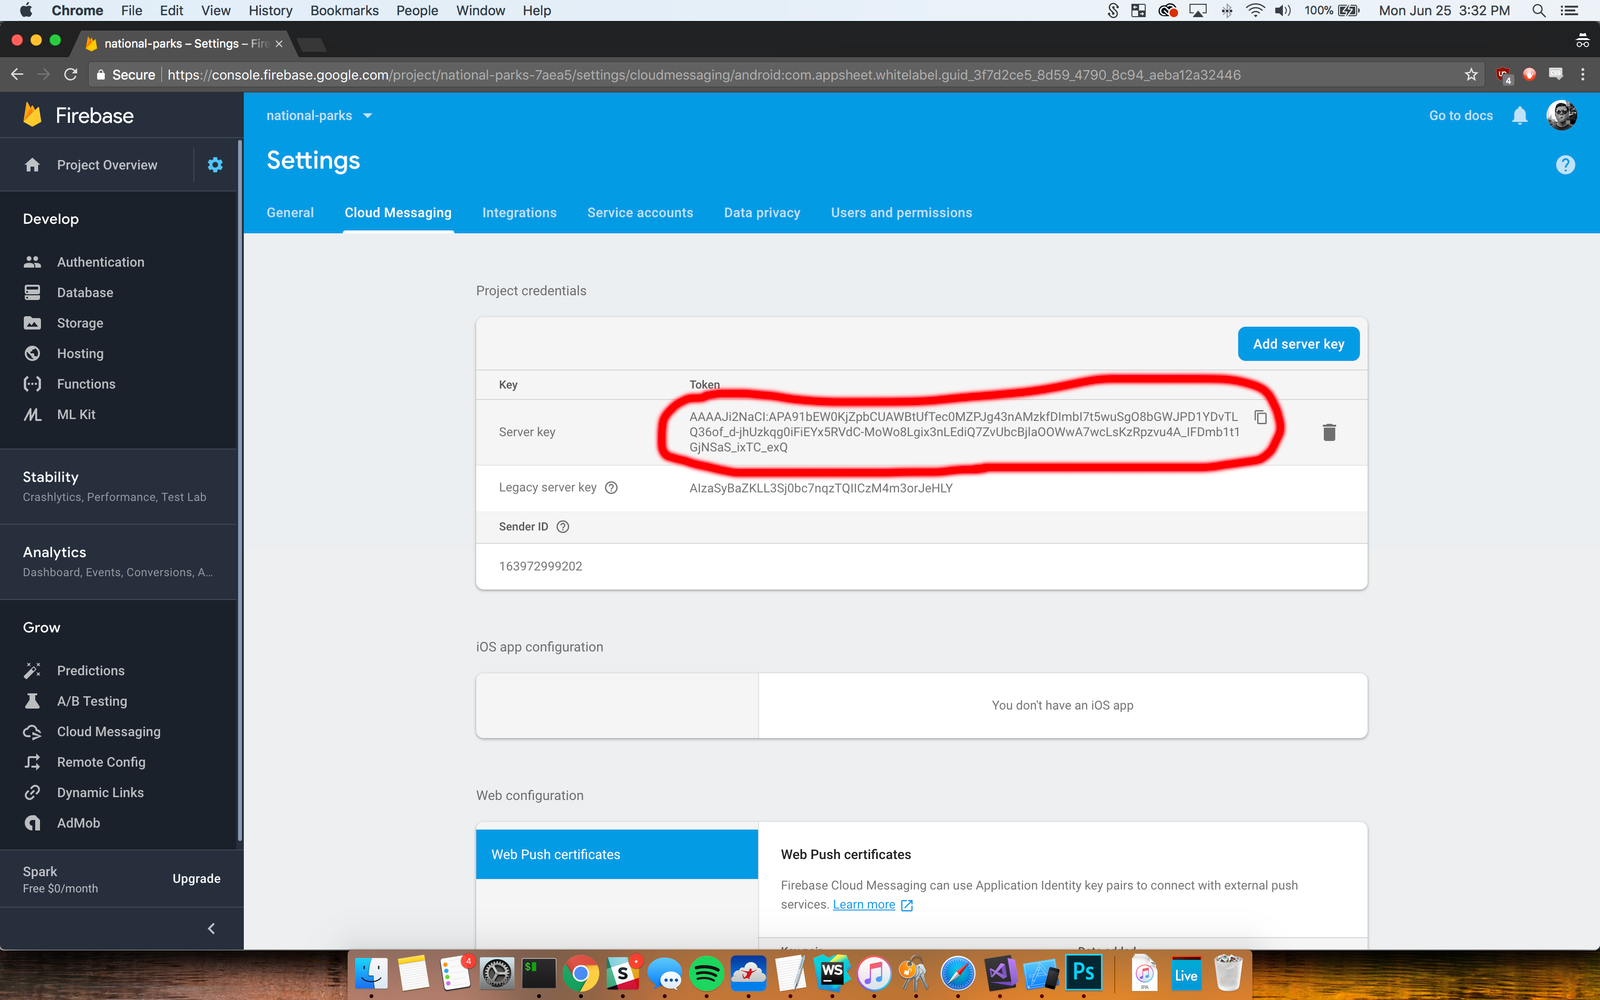1600x1000 pixels.
Task: Expand the Stability section
Action: [x=120, y=486]
